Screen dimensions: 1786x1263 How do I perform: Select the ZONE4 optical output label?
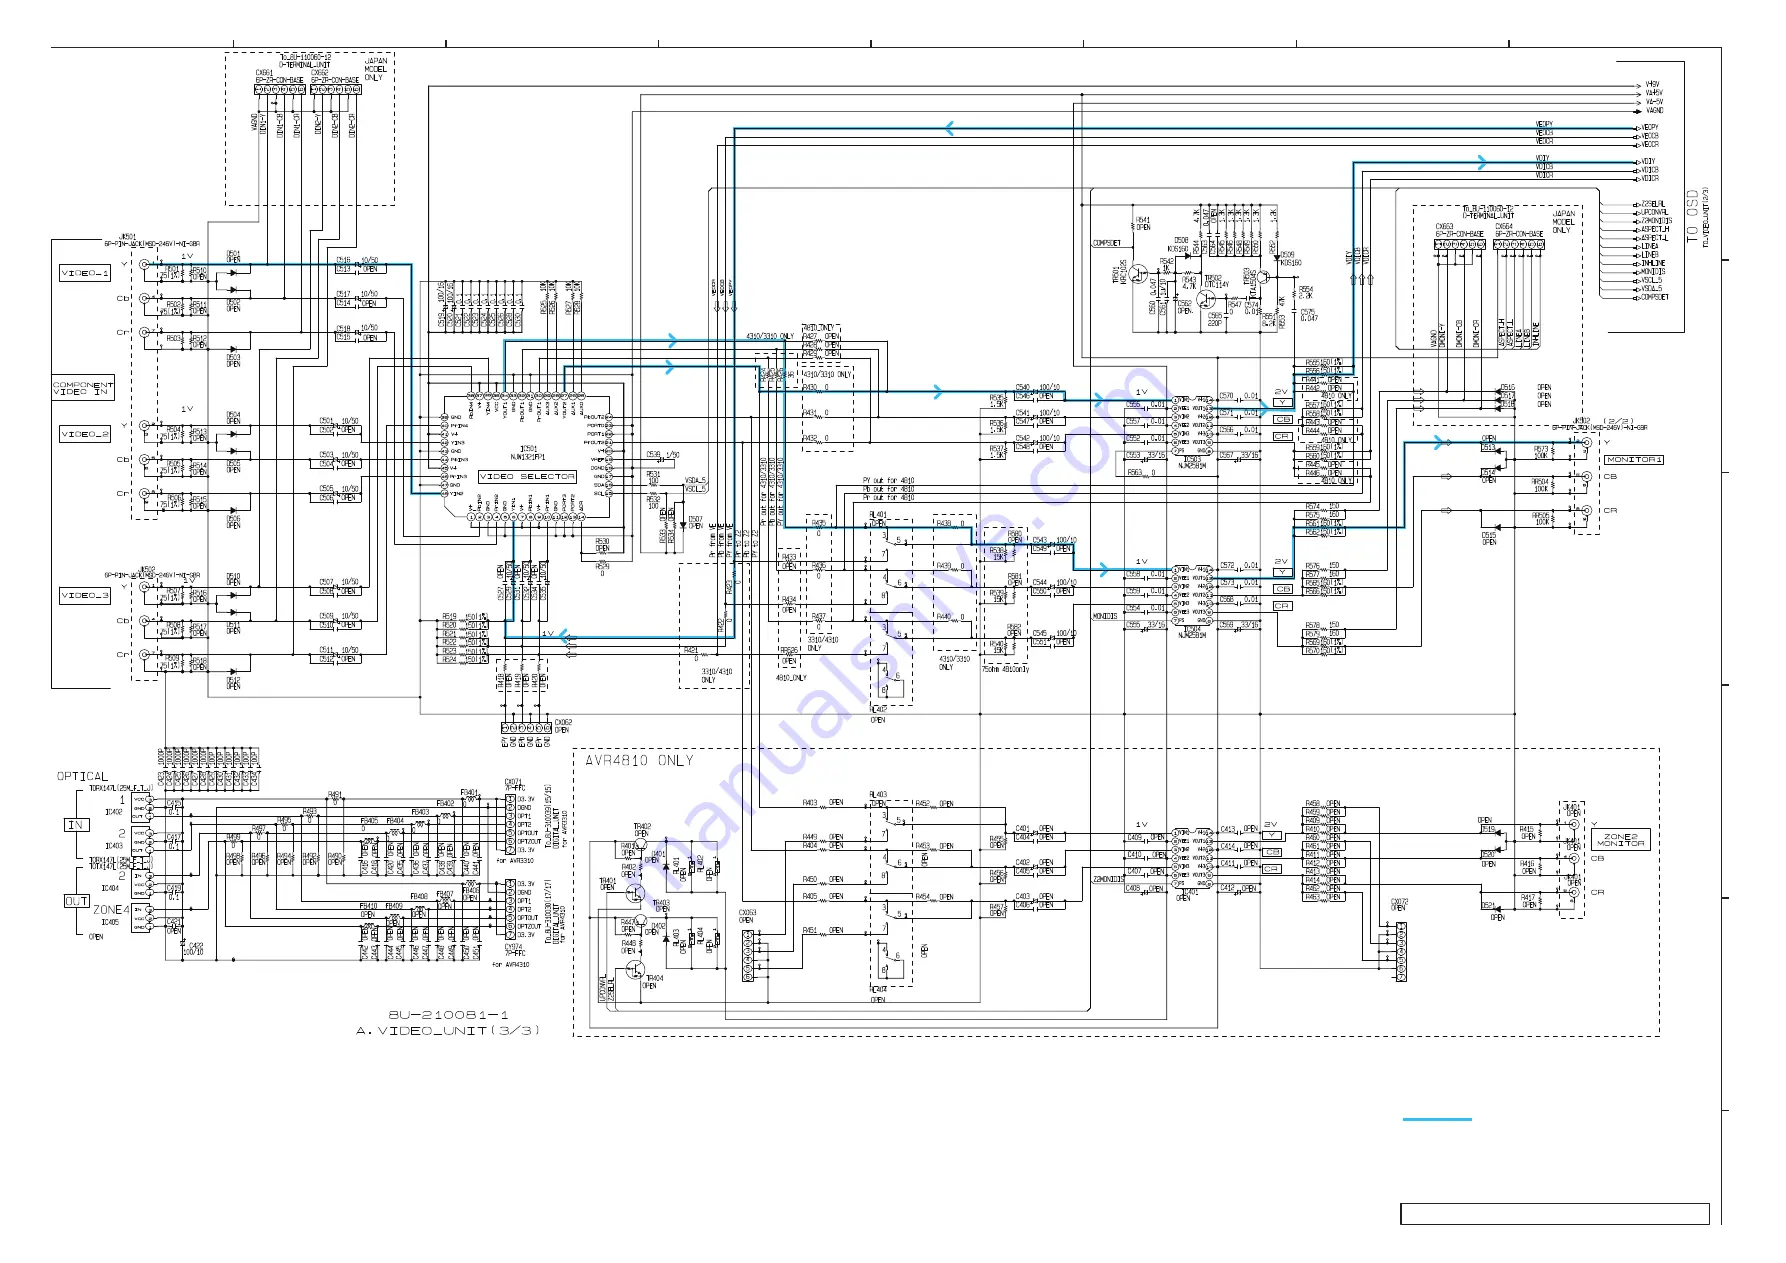pyautogui.click(x=111, y=910)
